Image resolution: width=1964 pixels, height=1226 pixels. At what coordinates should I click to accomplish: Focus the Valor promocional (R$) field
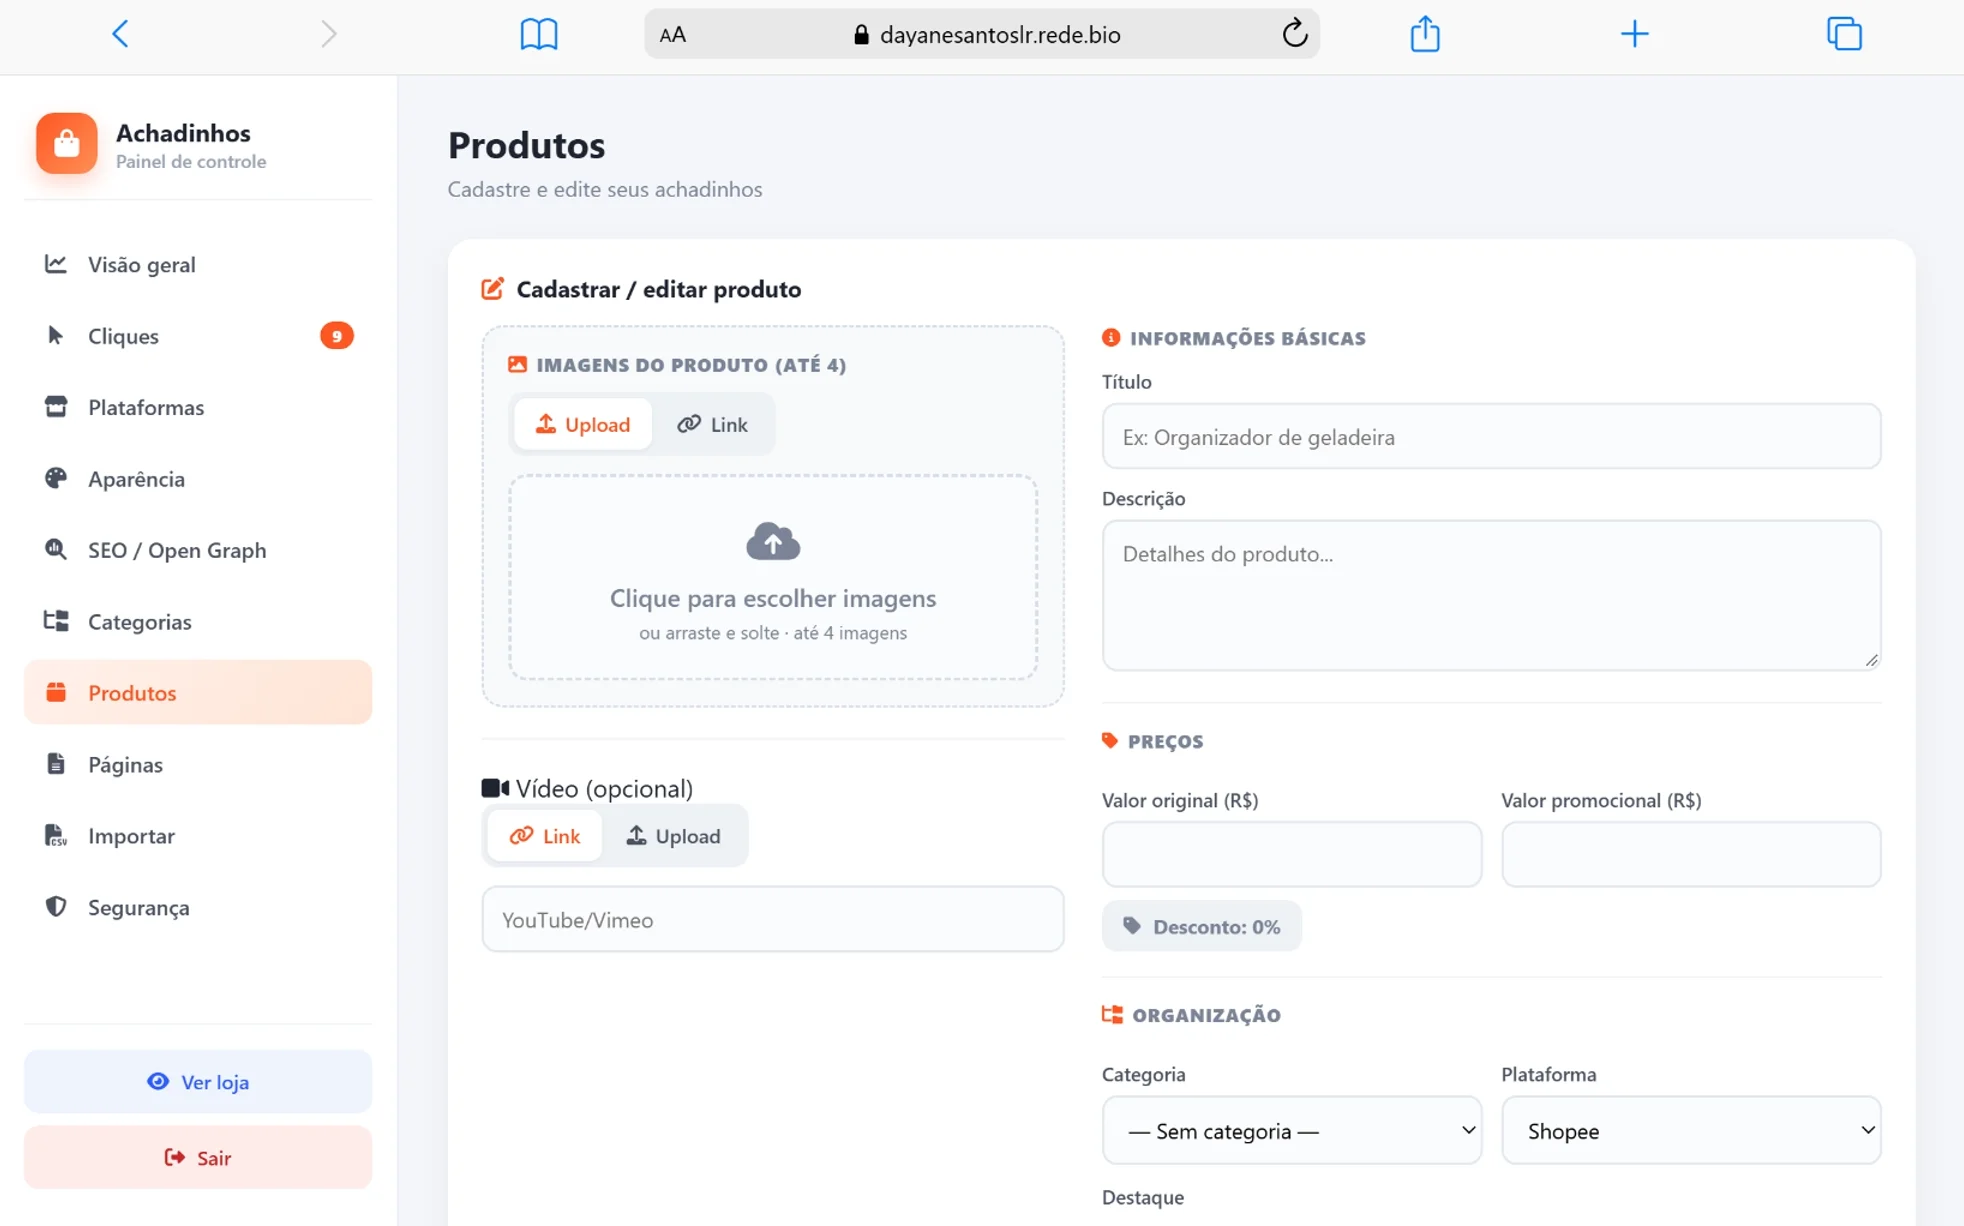tap(1691, 854)
